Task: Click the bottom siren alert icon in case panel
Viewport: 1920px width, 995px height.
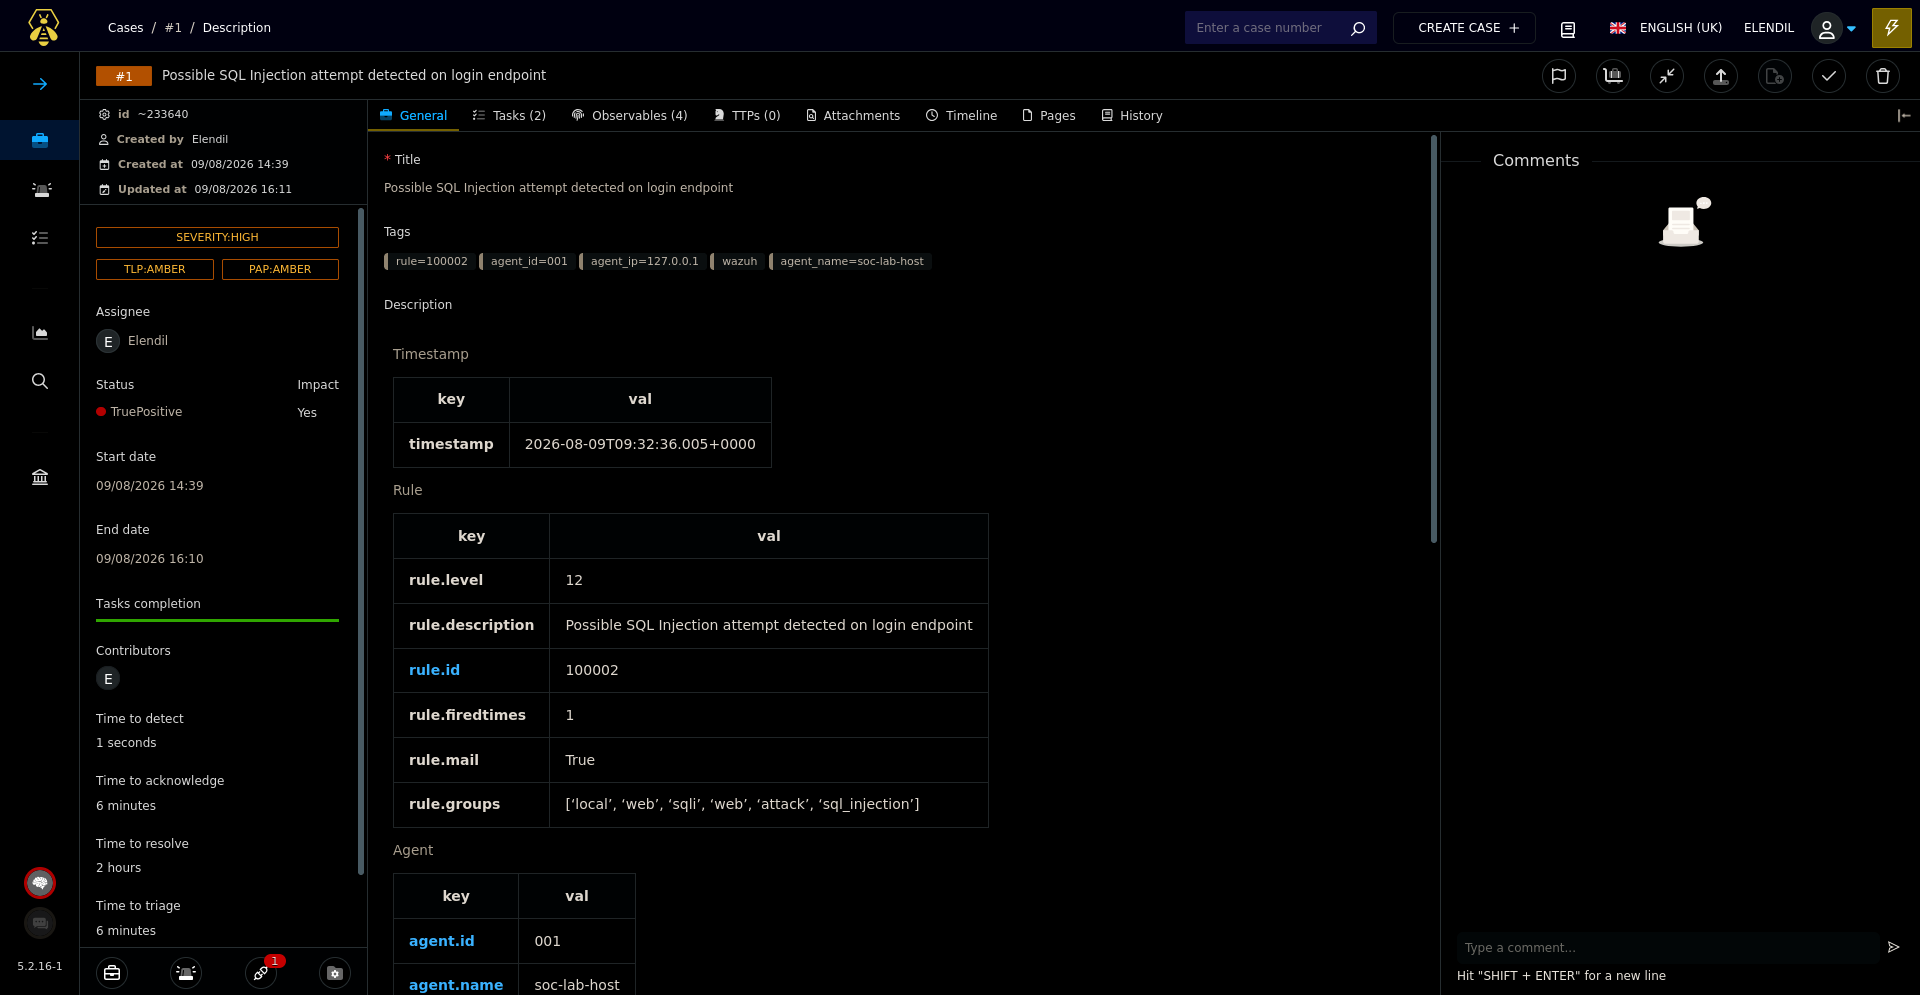Action: (x=186, y=973)
